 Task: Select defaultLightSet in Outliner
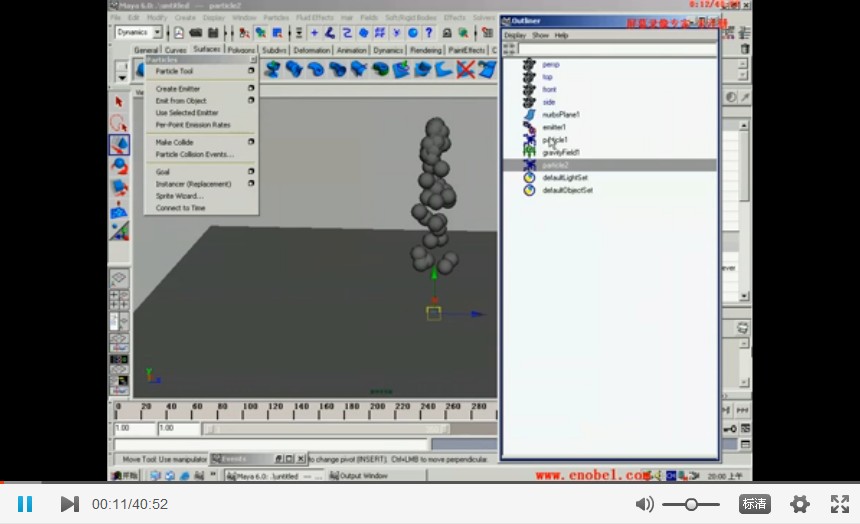[565, 178]
